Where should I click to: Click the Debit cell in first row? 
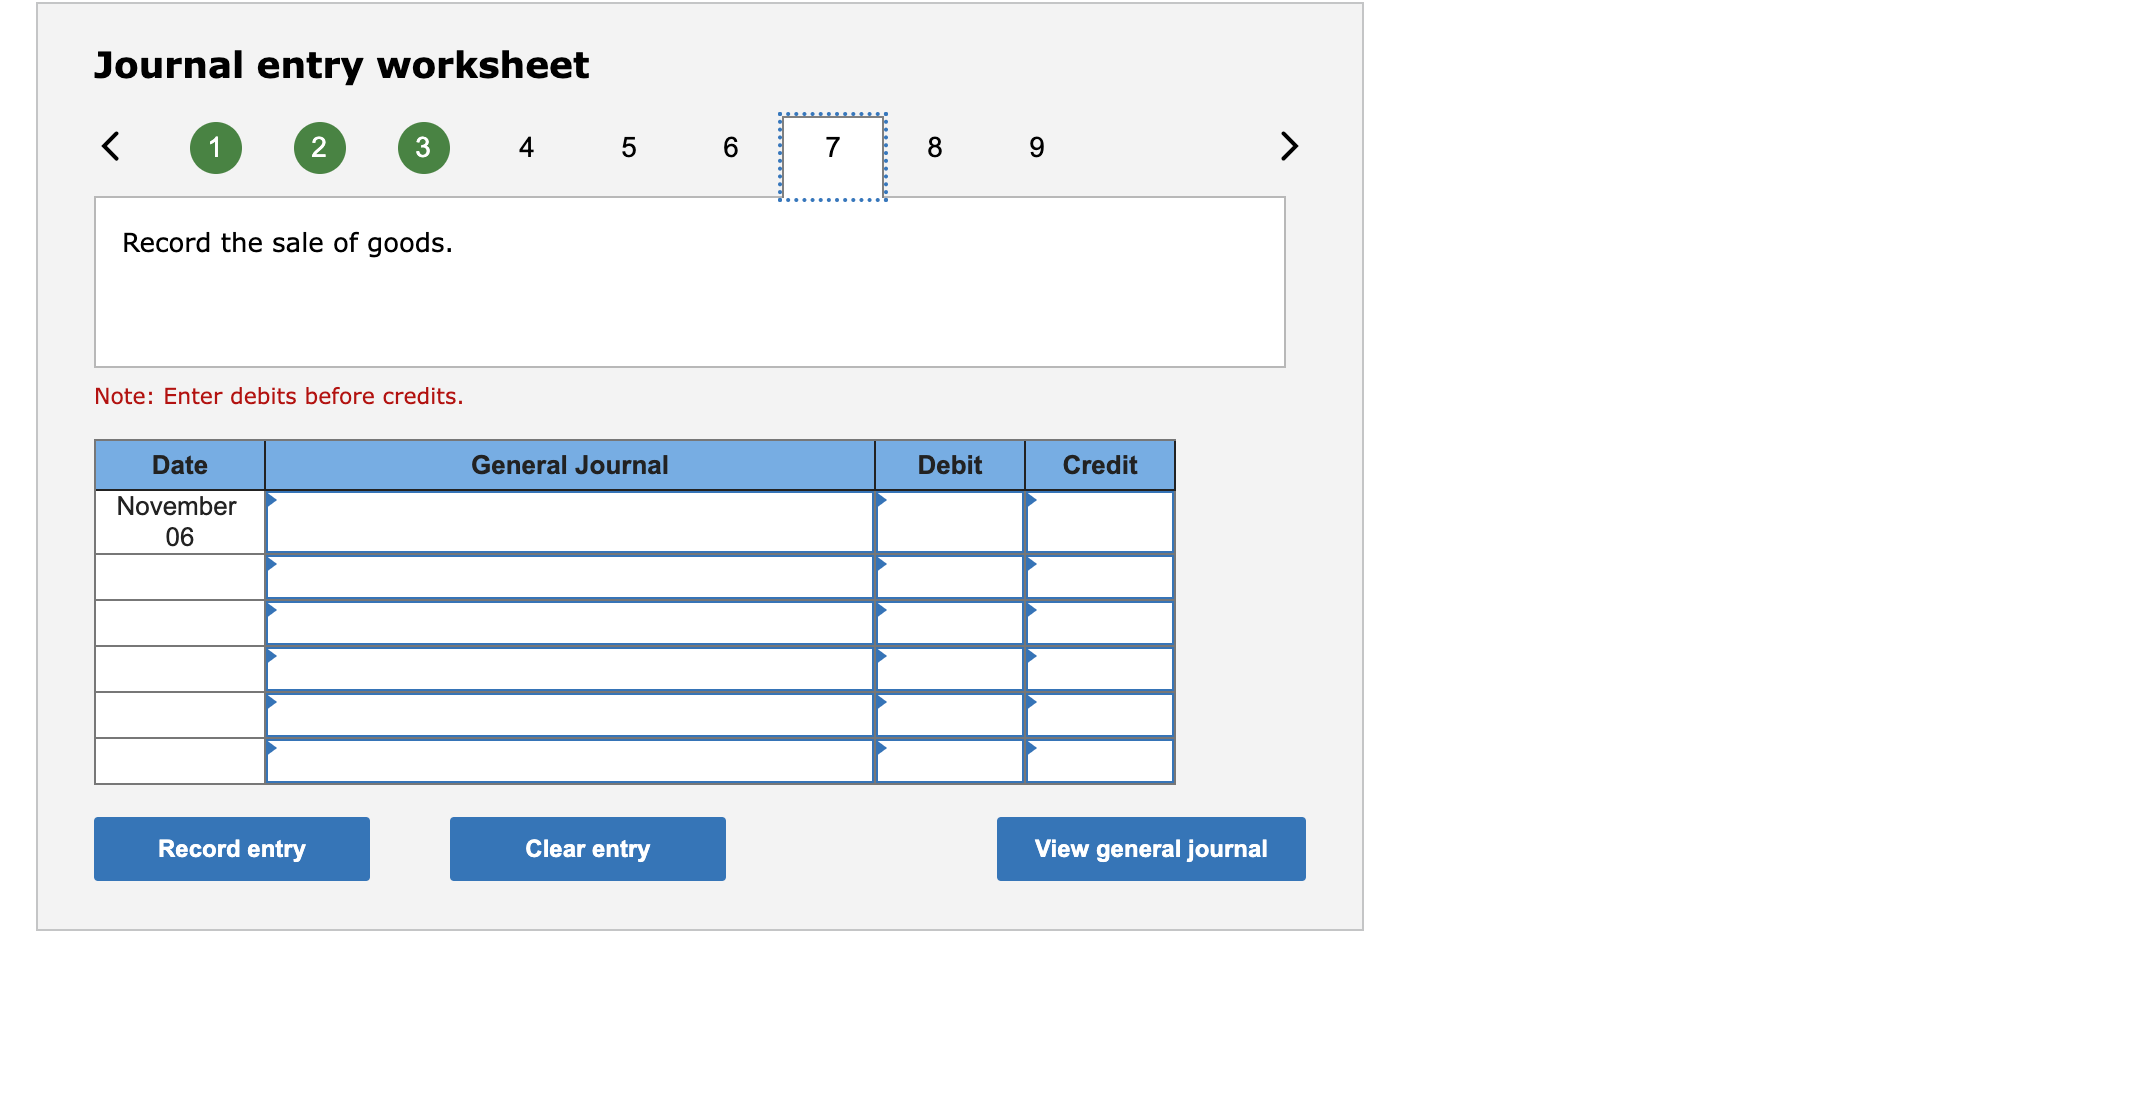click(950, 522)
